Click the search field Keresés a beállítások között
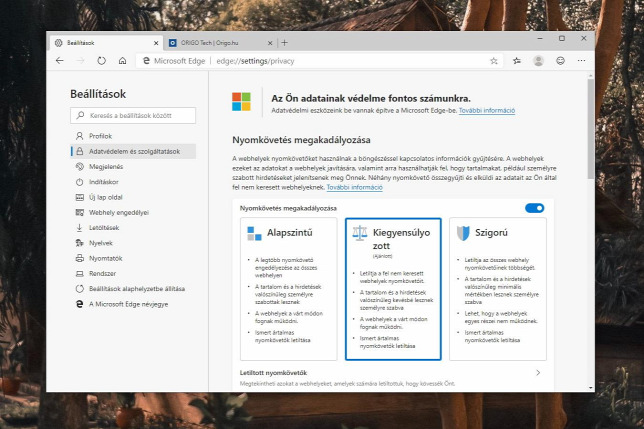The height and width of the screenshot is (429, 644). pos(133,115)
